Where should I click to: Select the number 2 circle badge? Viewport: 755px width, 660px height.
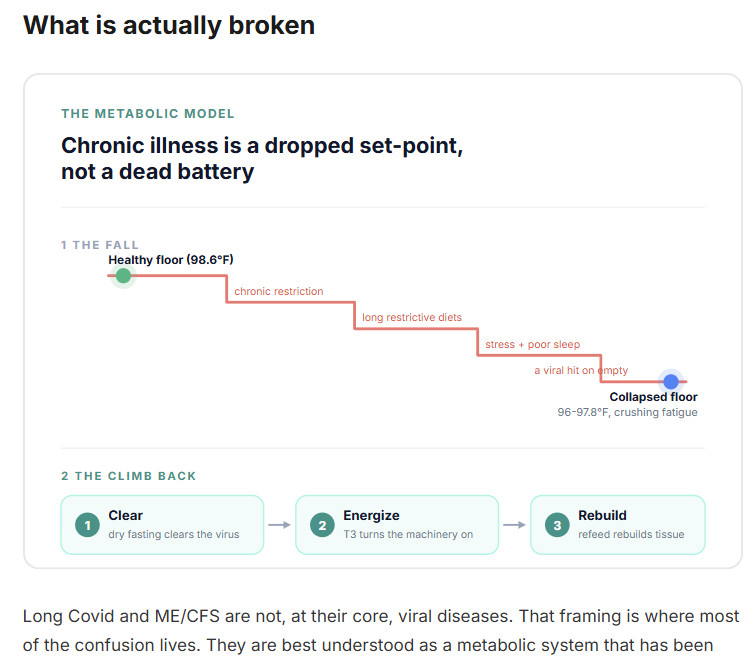322,525
